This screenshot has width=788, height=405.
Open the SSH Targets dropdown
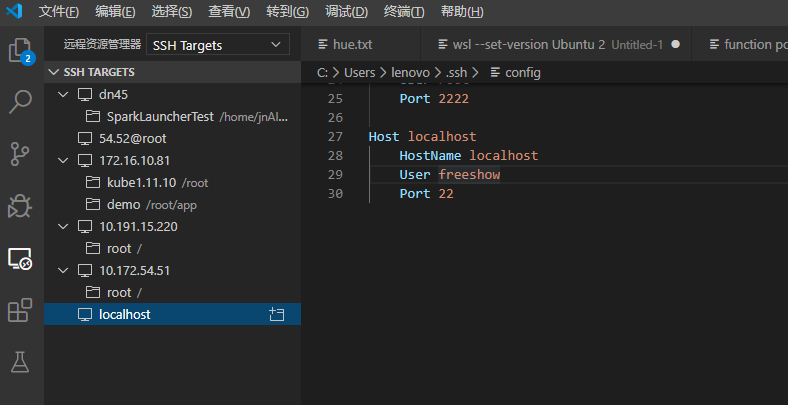click(217, 45)
